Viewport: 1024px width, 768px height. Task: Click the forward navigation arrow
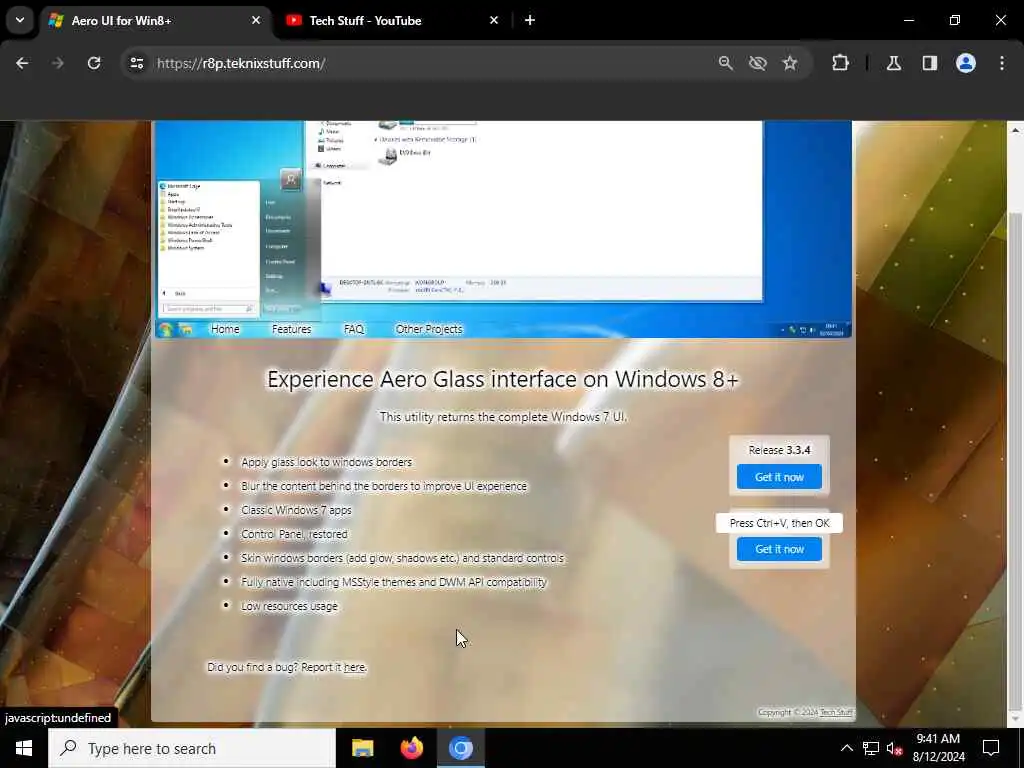58,63
